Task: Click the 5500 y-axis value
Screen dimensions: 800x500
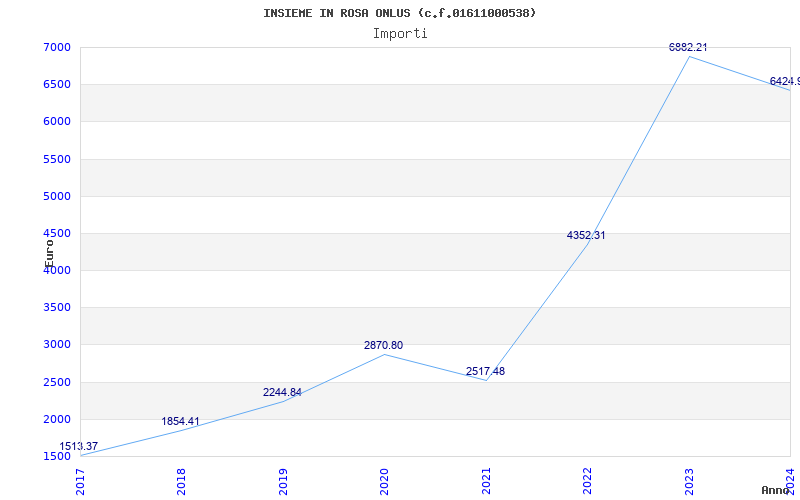Action: 57,159
